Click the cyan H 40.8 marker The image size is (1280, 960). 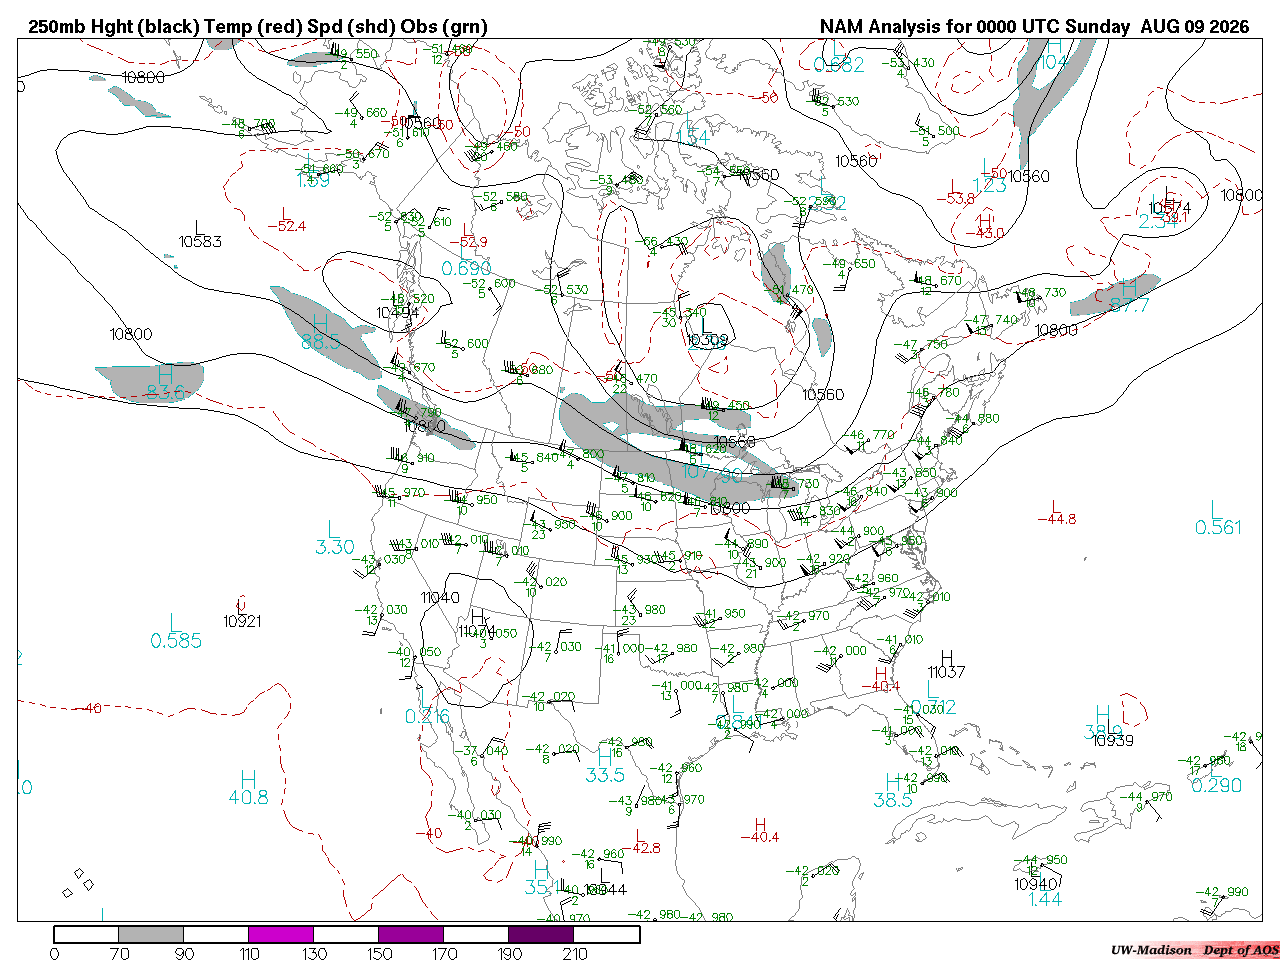coord(248,788)
